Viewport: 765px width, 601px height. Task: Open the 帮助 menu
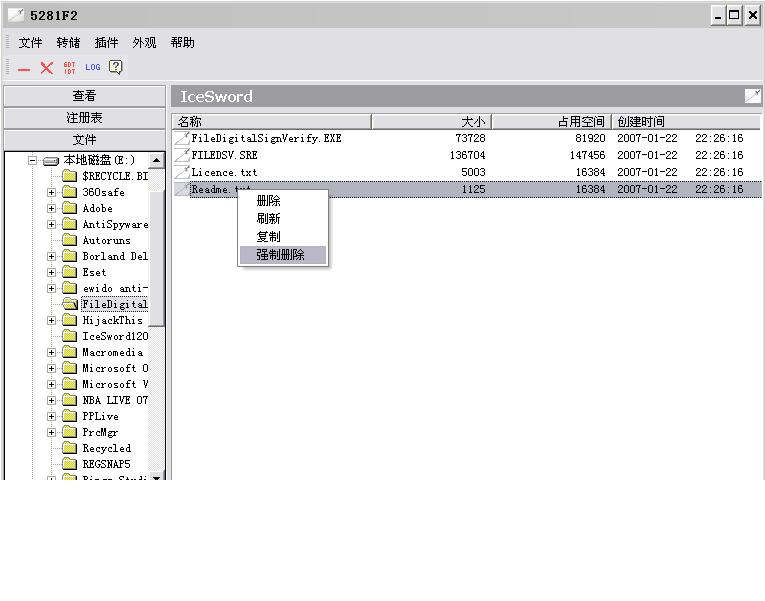click(x=182, y=43)
